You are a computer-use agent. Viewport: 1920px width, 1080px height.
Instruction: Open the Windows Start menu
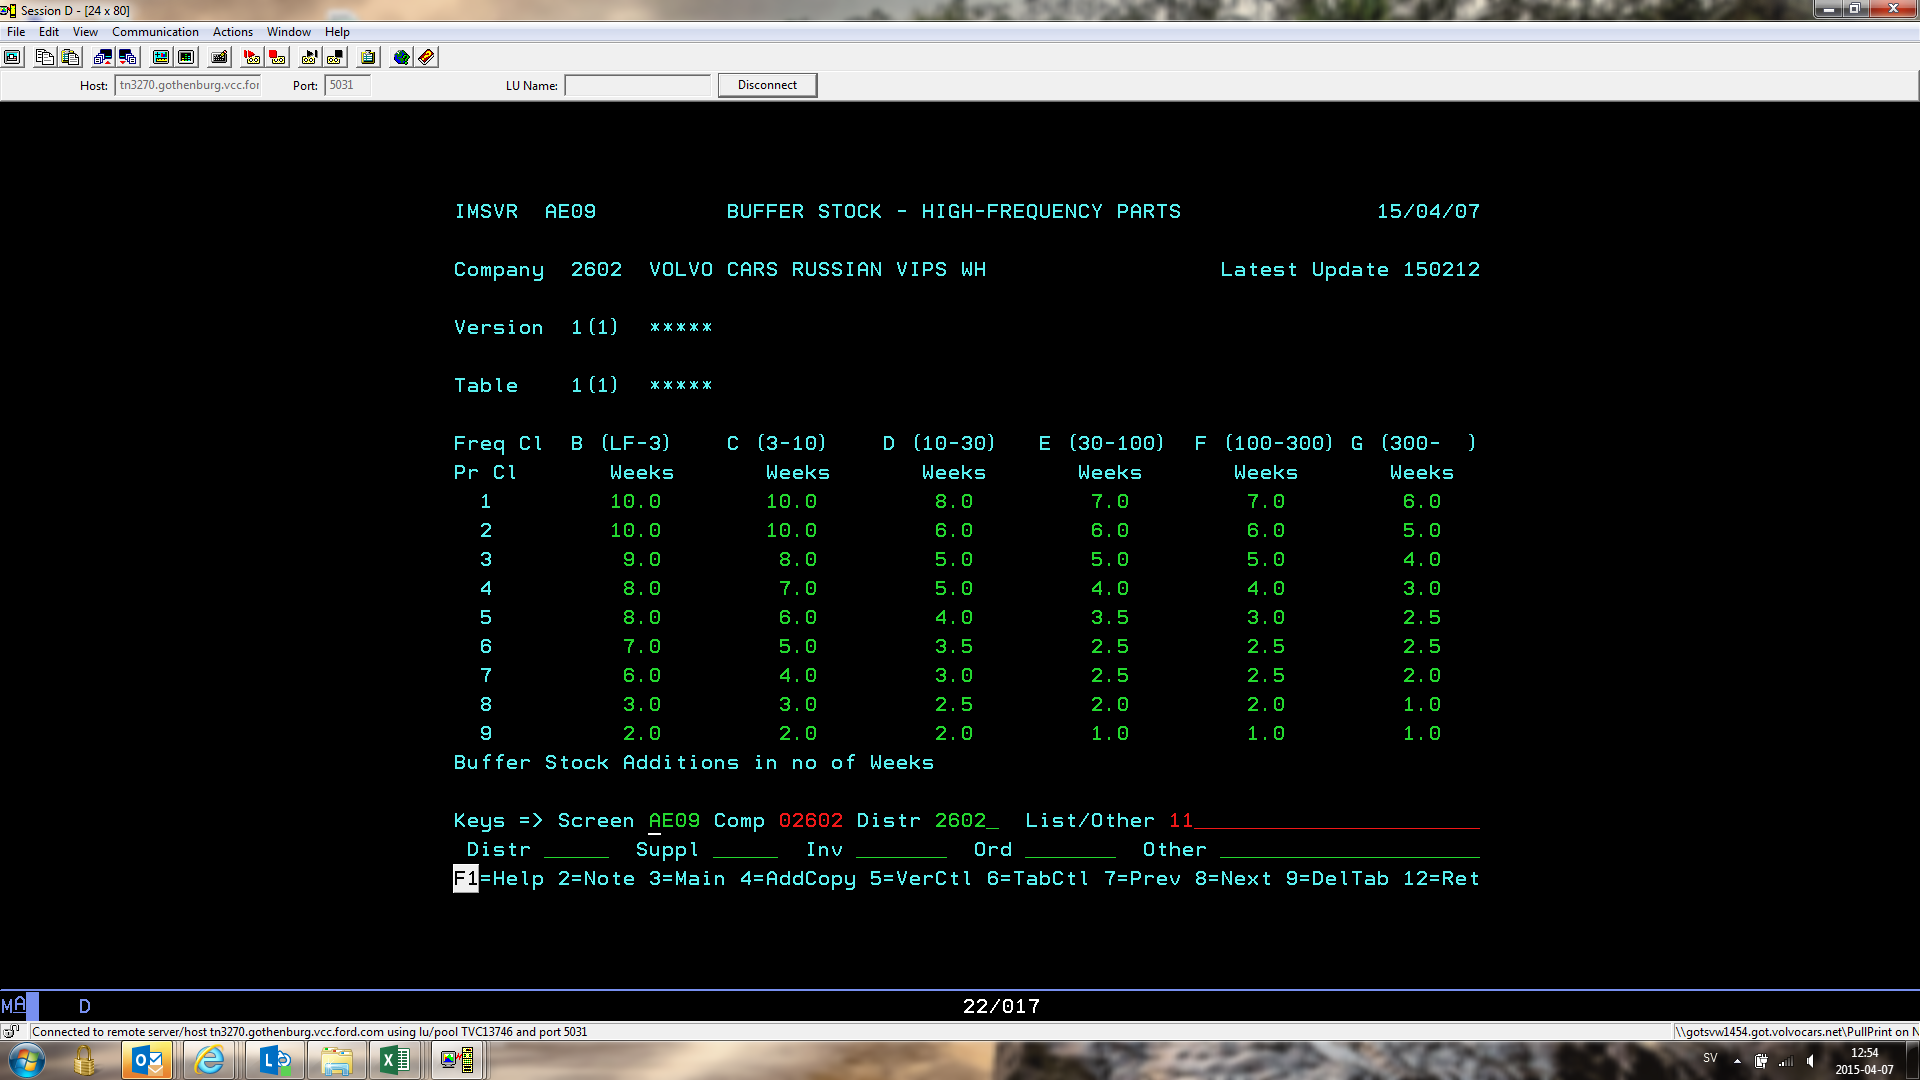tap(27, 1060)
